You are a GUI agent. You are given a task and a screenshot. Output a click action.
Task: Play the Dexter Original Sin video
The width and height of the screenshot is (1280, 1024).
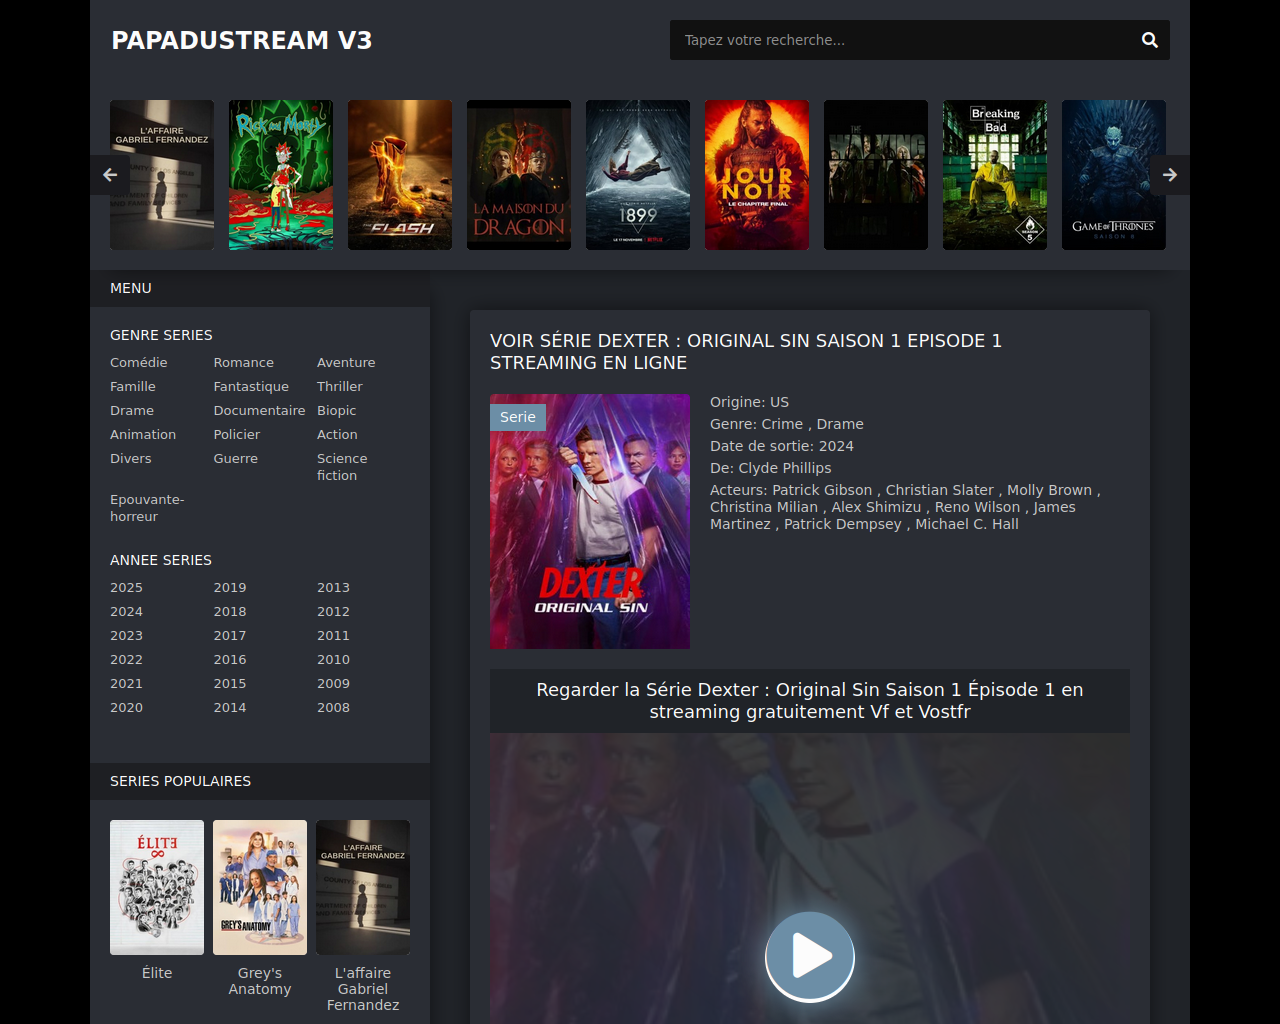[x=810, y=956]
